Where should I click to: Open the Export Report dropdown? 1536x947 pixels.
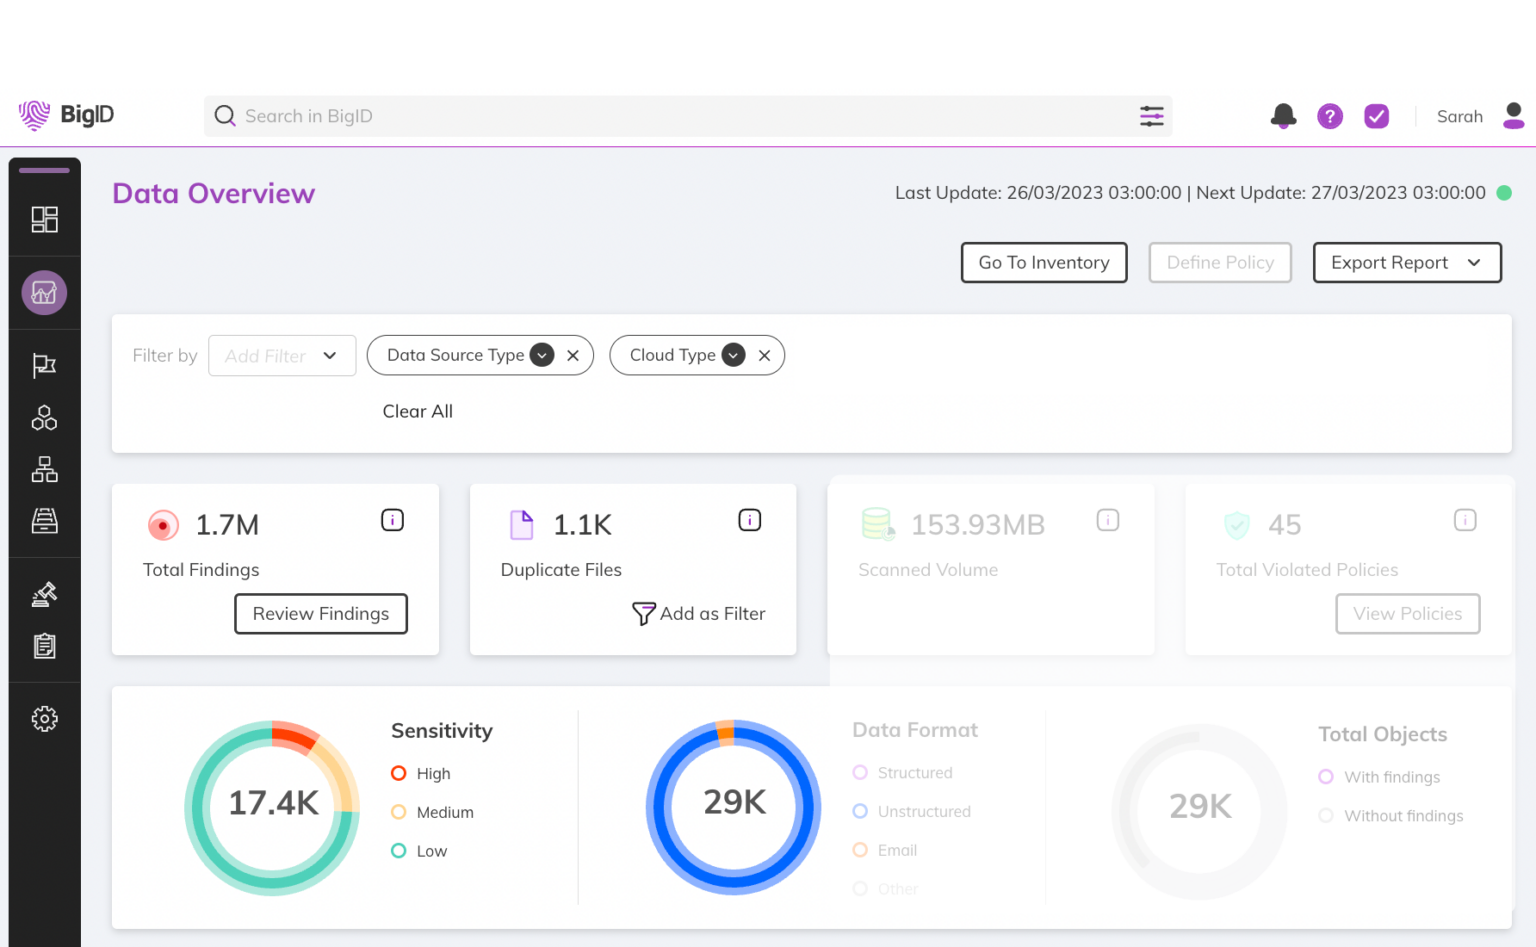[x=1407, y=262]
